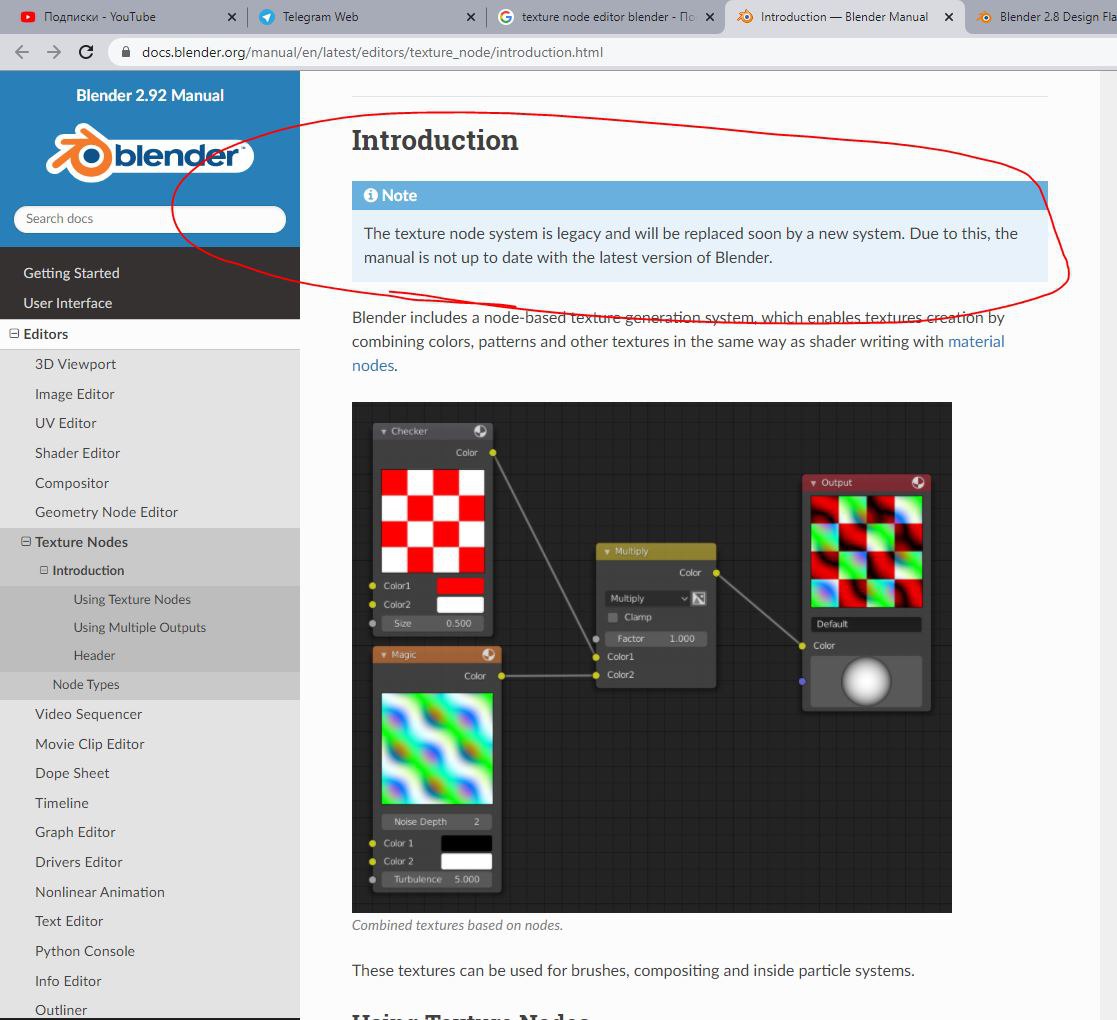Close the Подписки - YouTube tab
This screenshot has height=1020, width=1117.
tap(232, 17)
